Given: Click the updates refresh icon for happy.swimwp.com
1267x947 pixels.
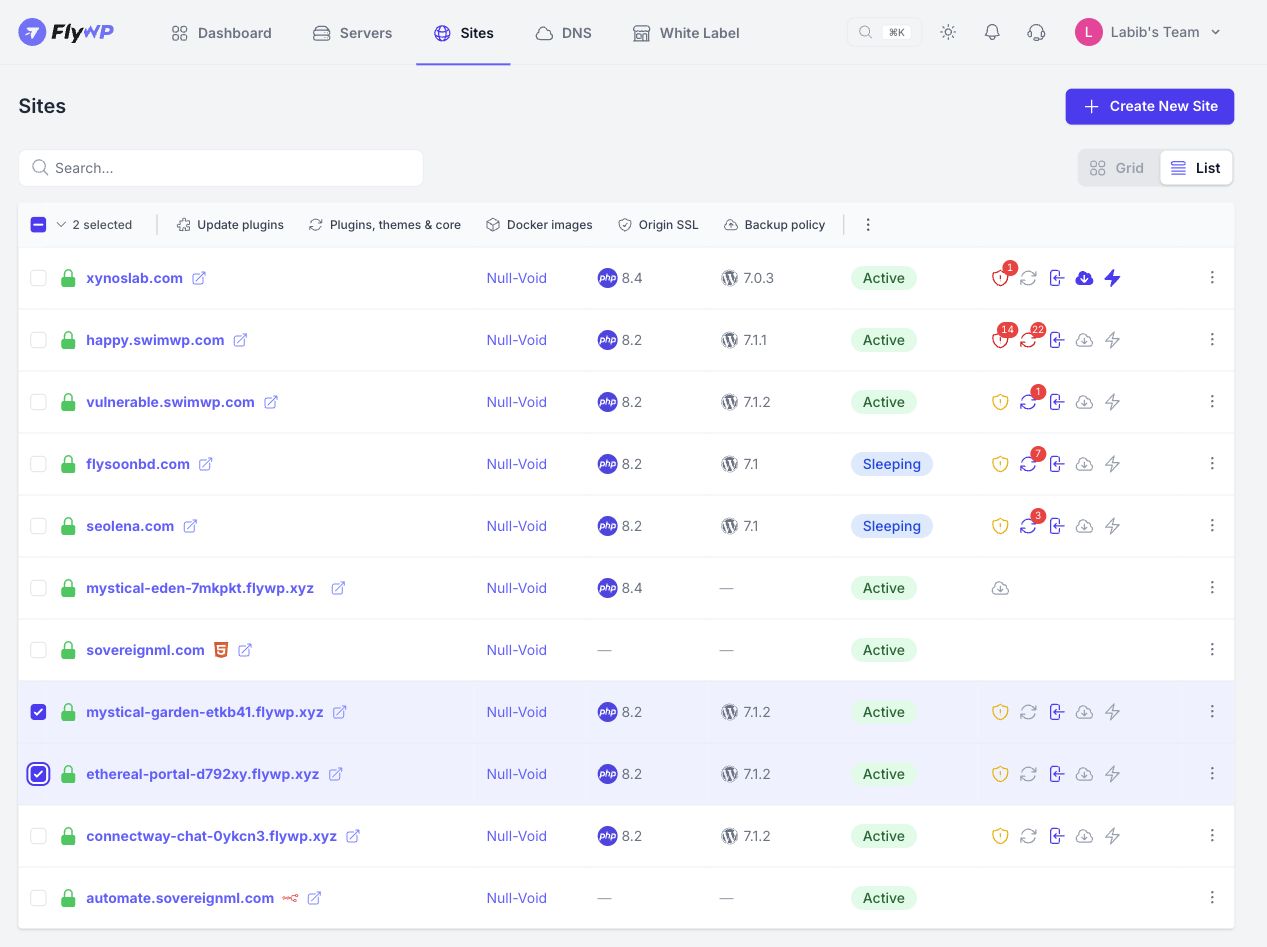Looking at the screenshot, I should coord(1028,340).
